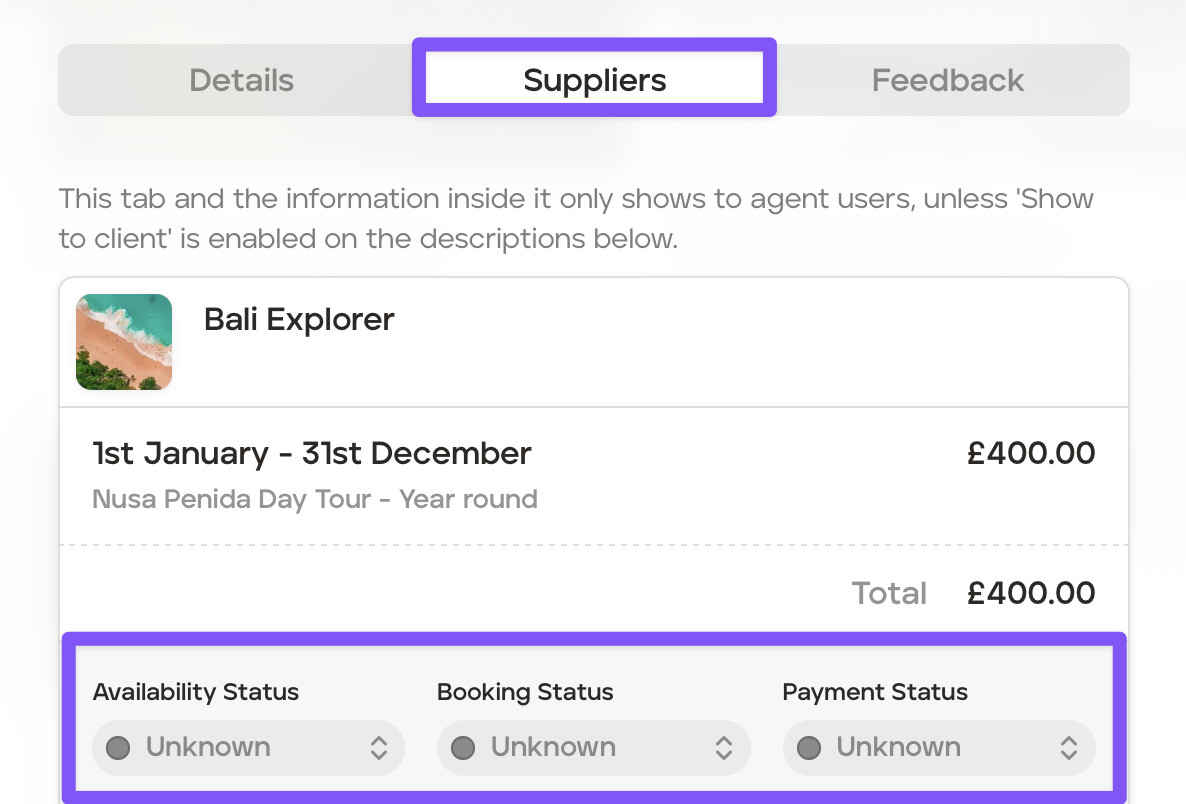
Task: Open the Booking Status dropdown
Action: [593, 747]
